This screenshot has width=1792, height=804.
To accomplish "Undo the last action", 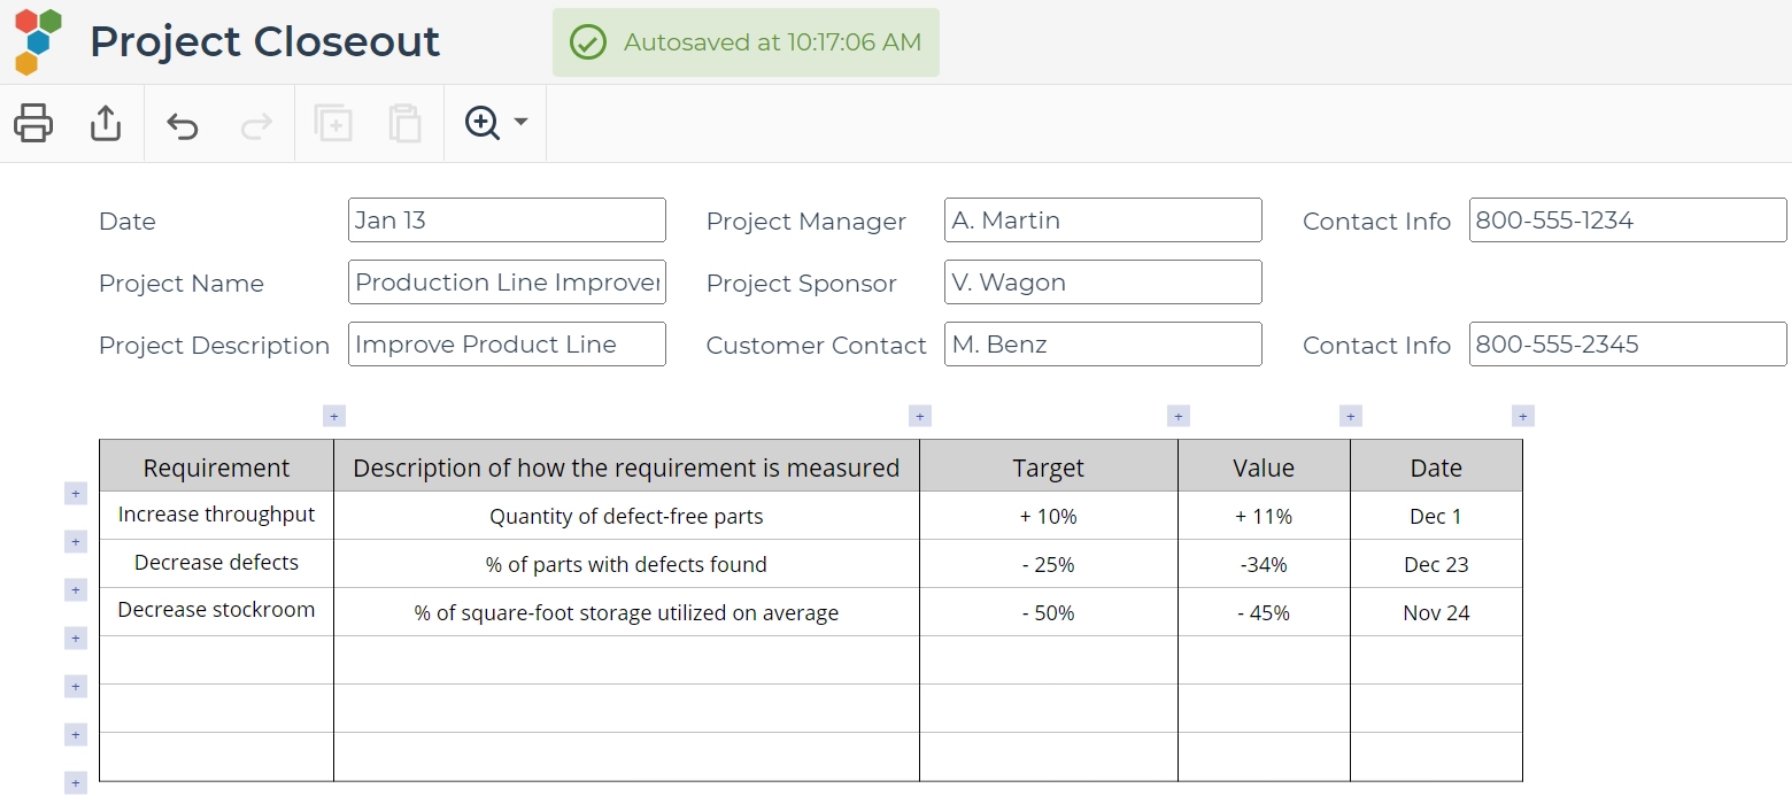I will pos(183,125).
